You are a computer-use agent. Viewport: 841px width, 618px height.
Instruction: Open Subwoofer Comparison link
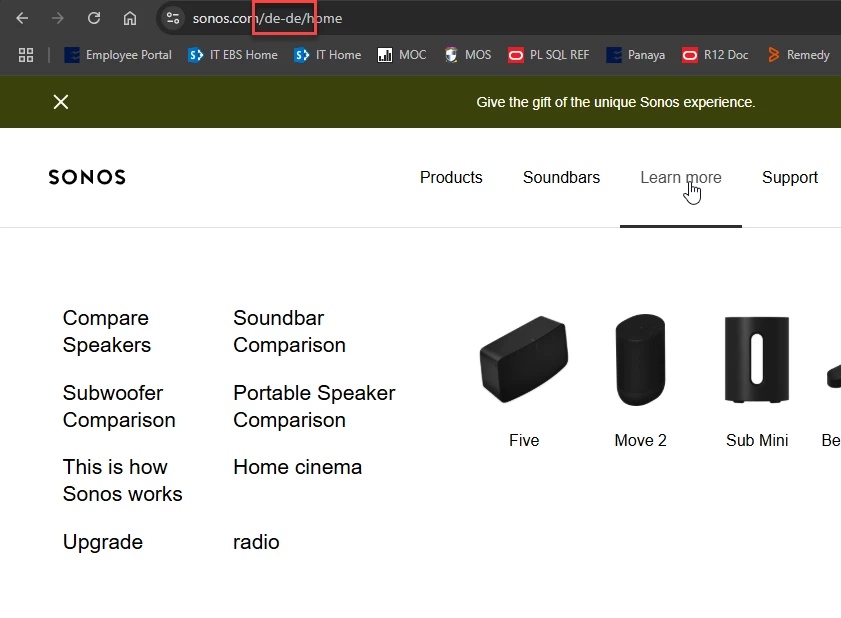point(119,407)
